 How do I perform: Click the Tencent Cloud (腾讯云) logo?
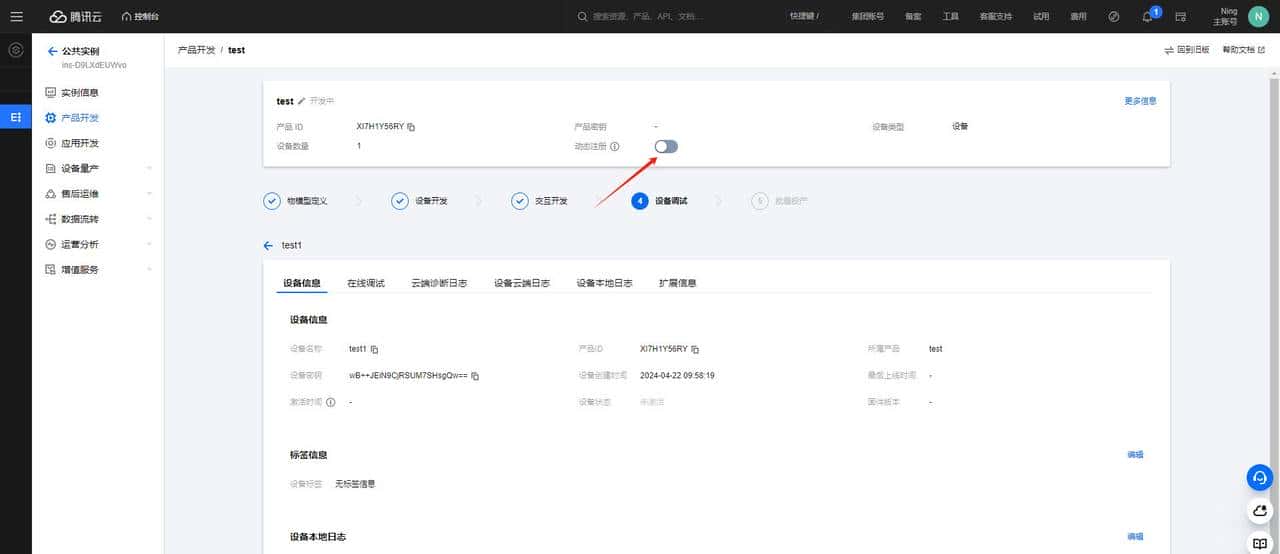click(x=76, y=16)
